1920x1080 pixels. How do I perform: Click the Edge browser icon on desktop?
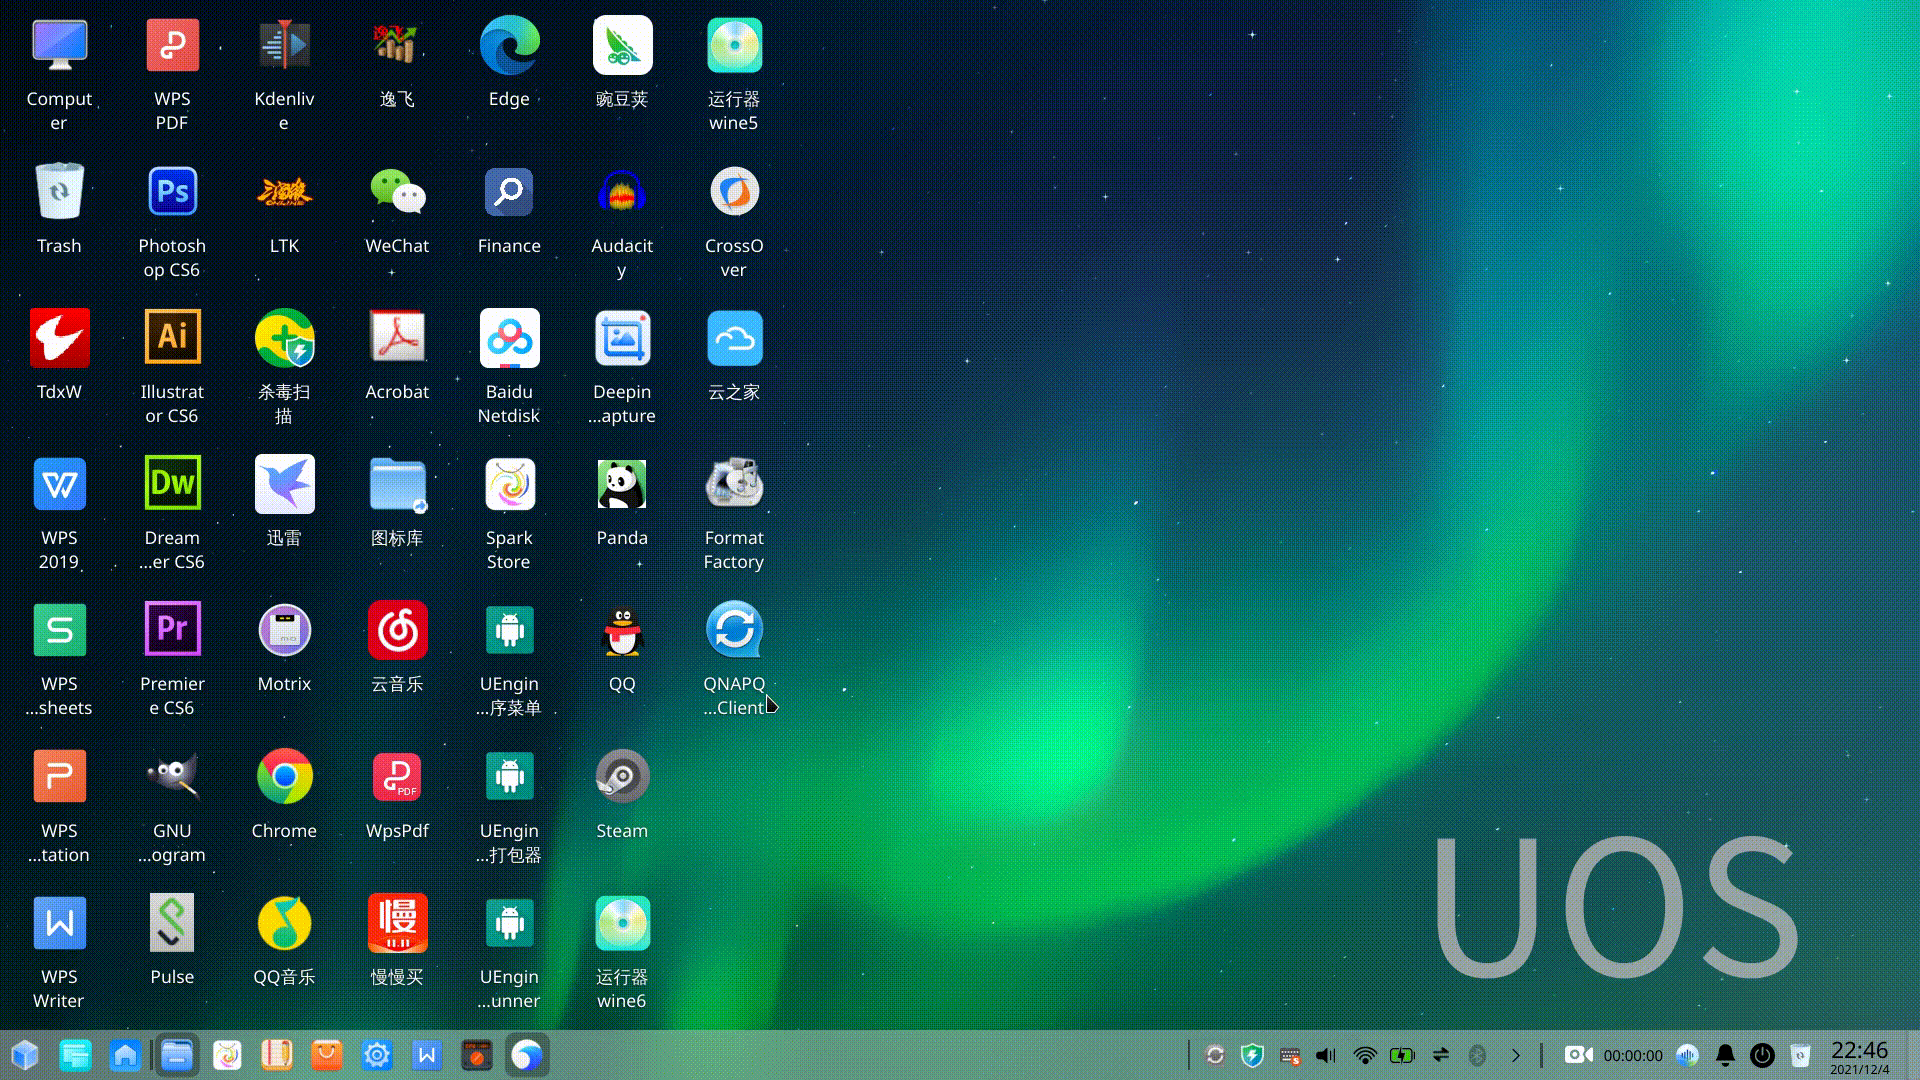pyautogui.click(x=509, y=45)
